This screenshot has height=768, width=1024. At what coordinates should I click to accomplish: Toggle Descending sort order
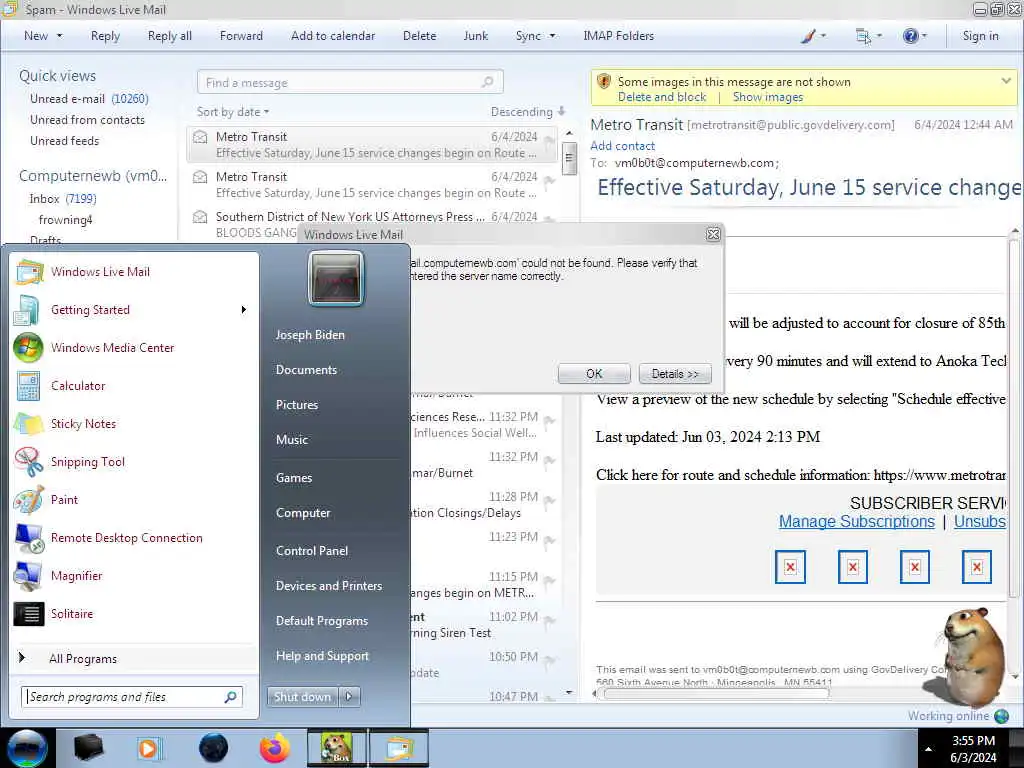[x=528, y=112]
